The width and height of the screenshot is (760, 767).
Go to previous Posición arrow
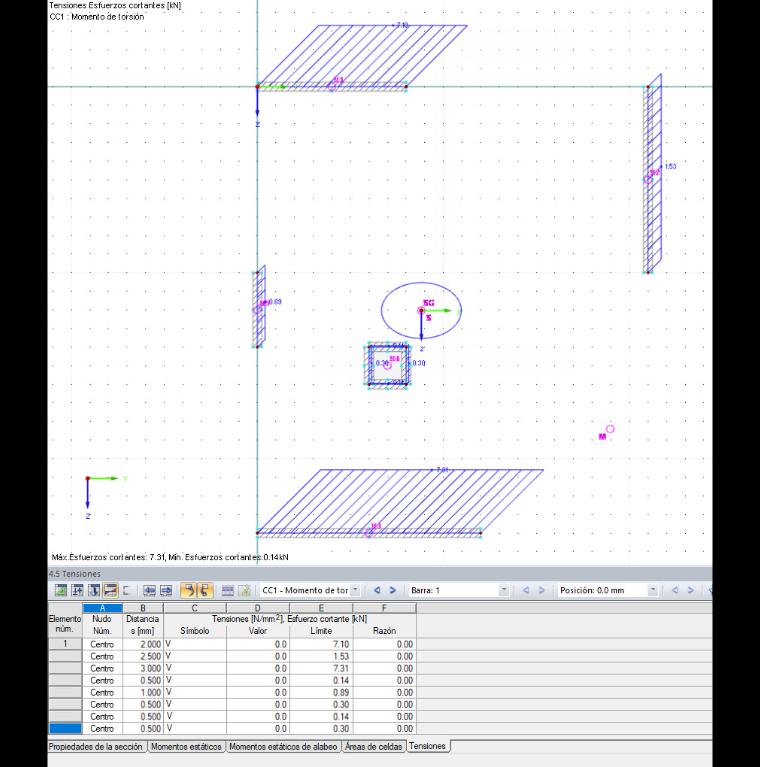pyautogui.click(x=675, y=590)
